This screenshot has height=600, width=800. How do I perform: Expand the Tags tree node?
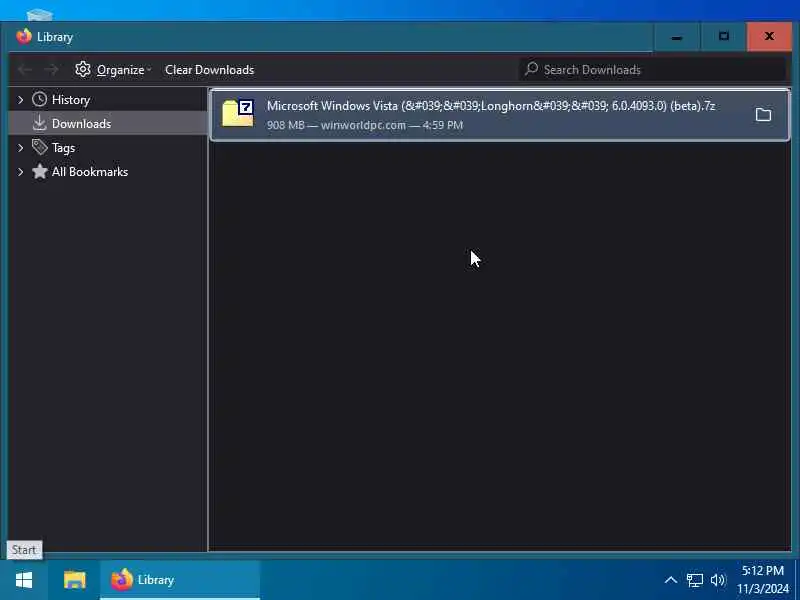click(20, 147)
